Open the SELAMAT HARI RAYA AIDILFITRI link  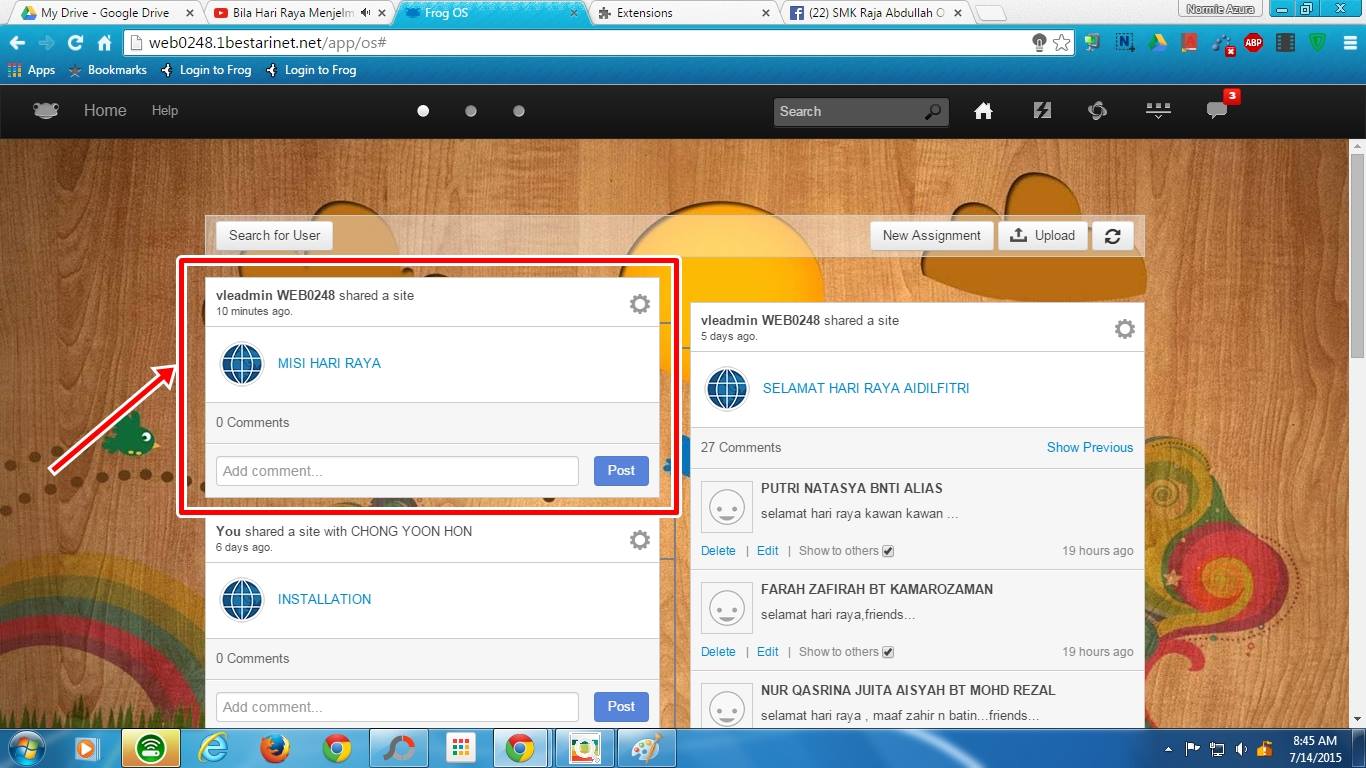click(x=866, y=389)
